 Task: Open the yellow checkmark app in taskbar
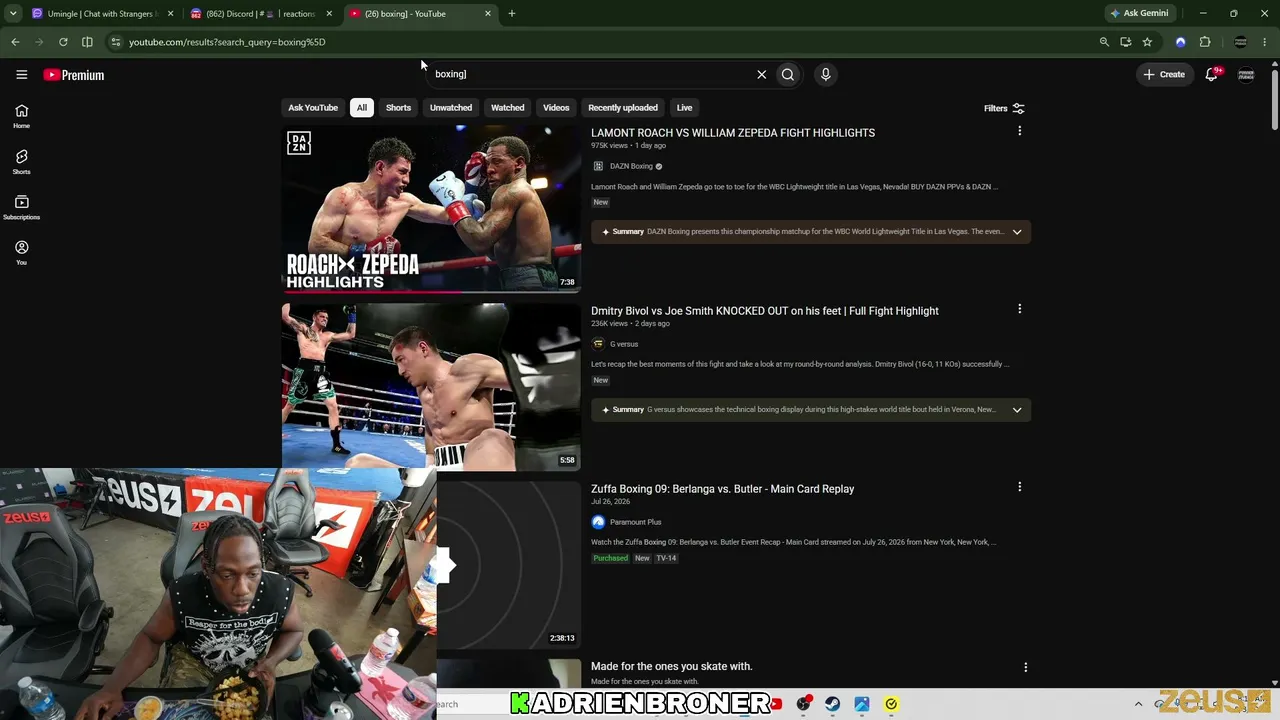tap(891, 704)
